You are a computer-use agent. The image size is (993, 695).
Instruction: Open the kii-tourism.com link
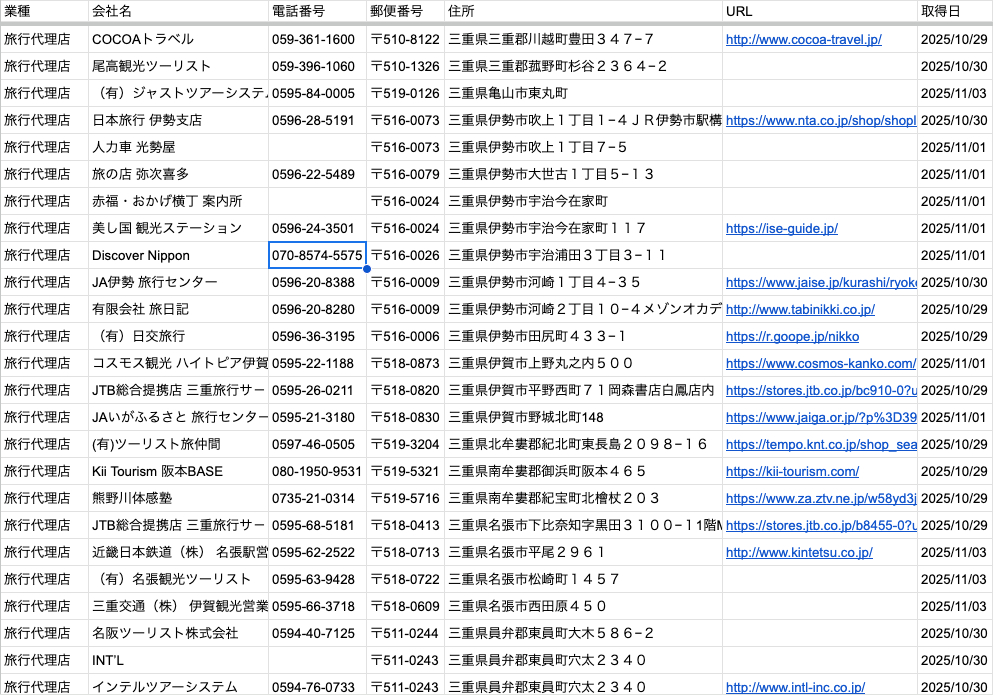792,471
